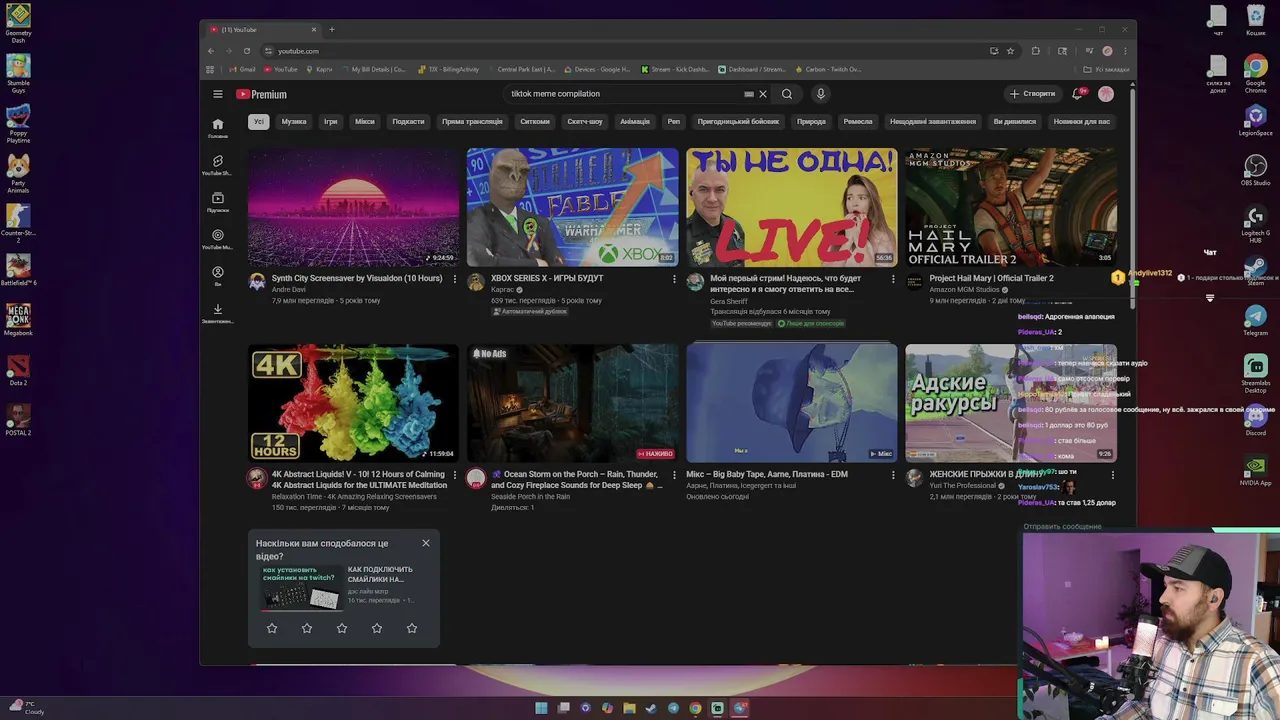This screenshot has height=720, width=1280.
Task: Open options for the 4K Abstract Liquids video
Action: tap(455, 475)
